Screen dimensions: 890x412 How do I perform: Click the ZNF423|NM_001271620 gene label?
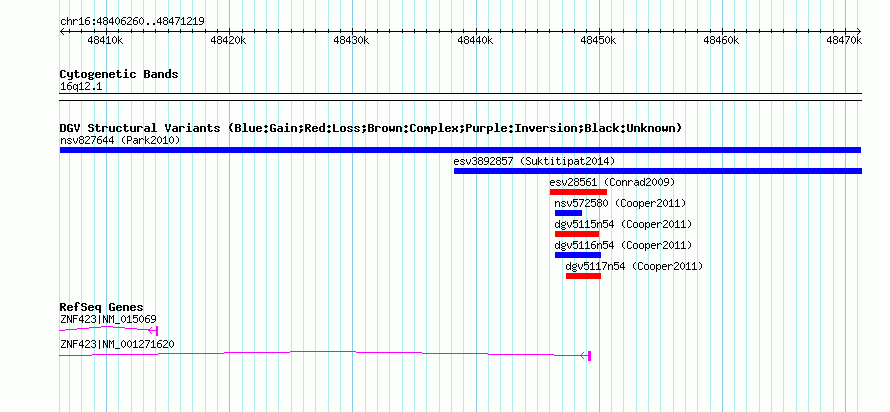click(117, 344)
